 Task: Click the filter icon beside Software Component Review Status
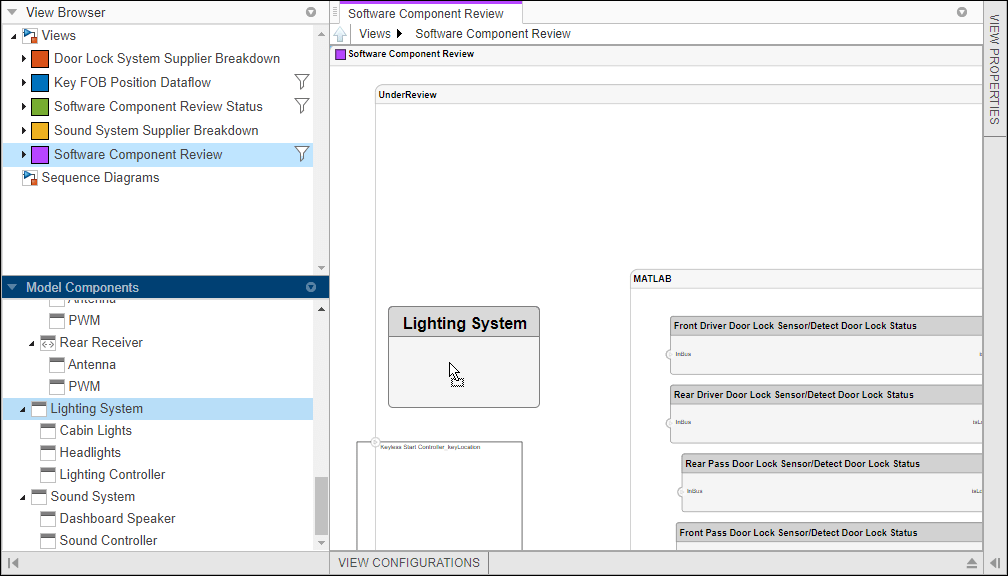(302, 106)
